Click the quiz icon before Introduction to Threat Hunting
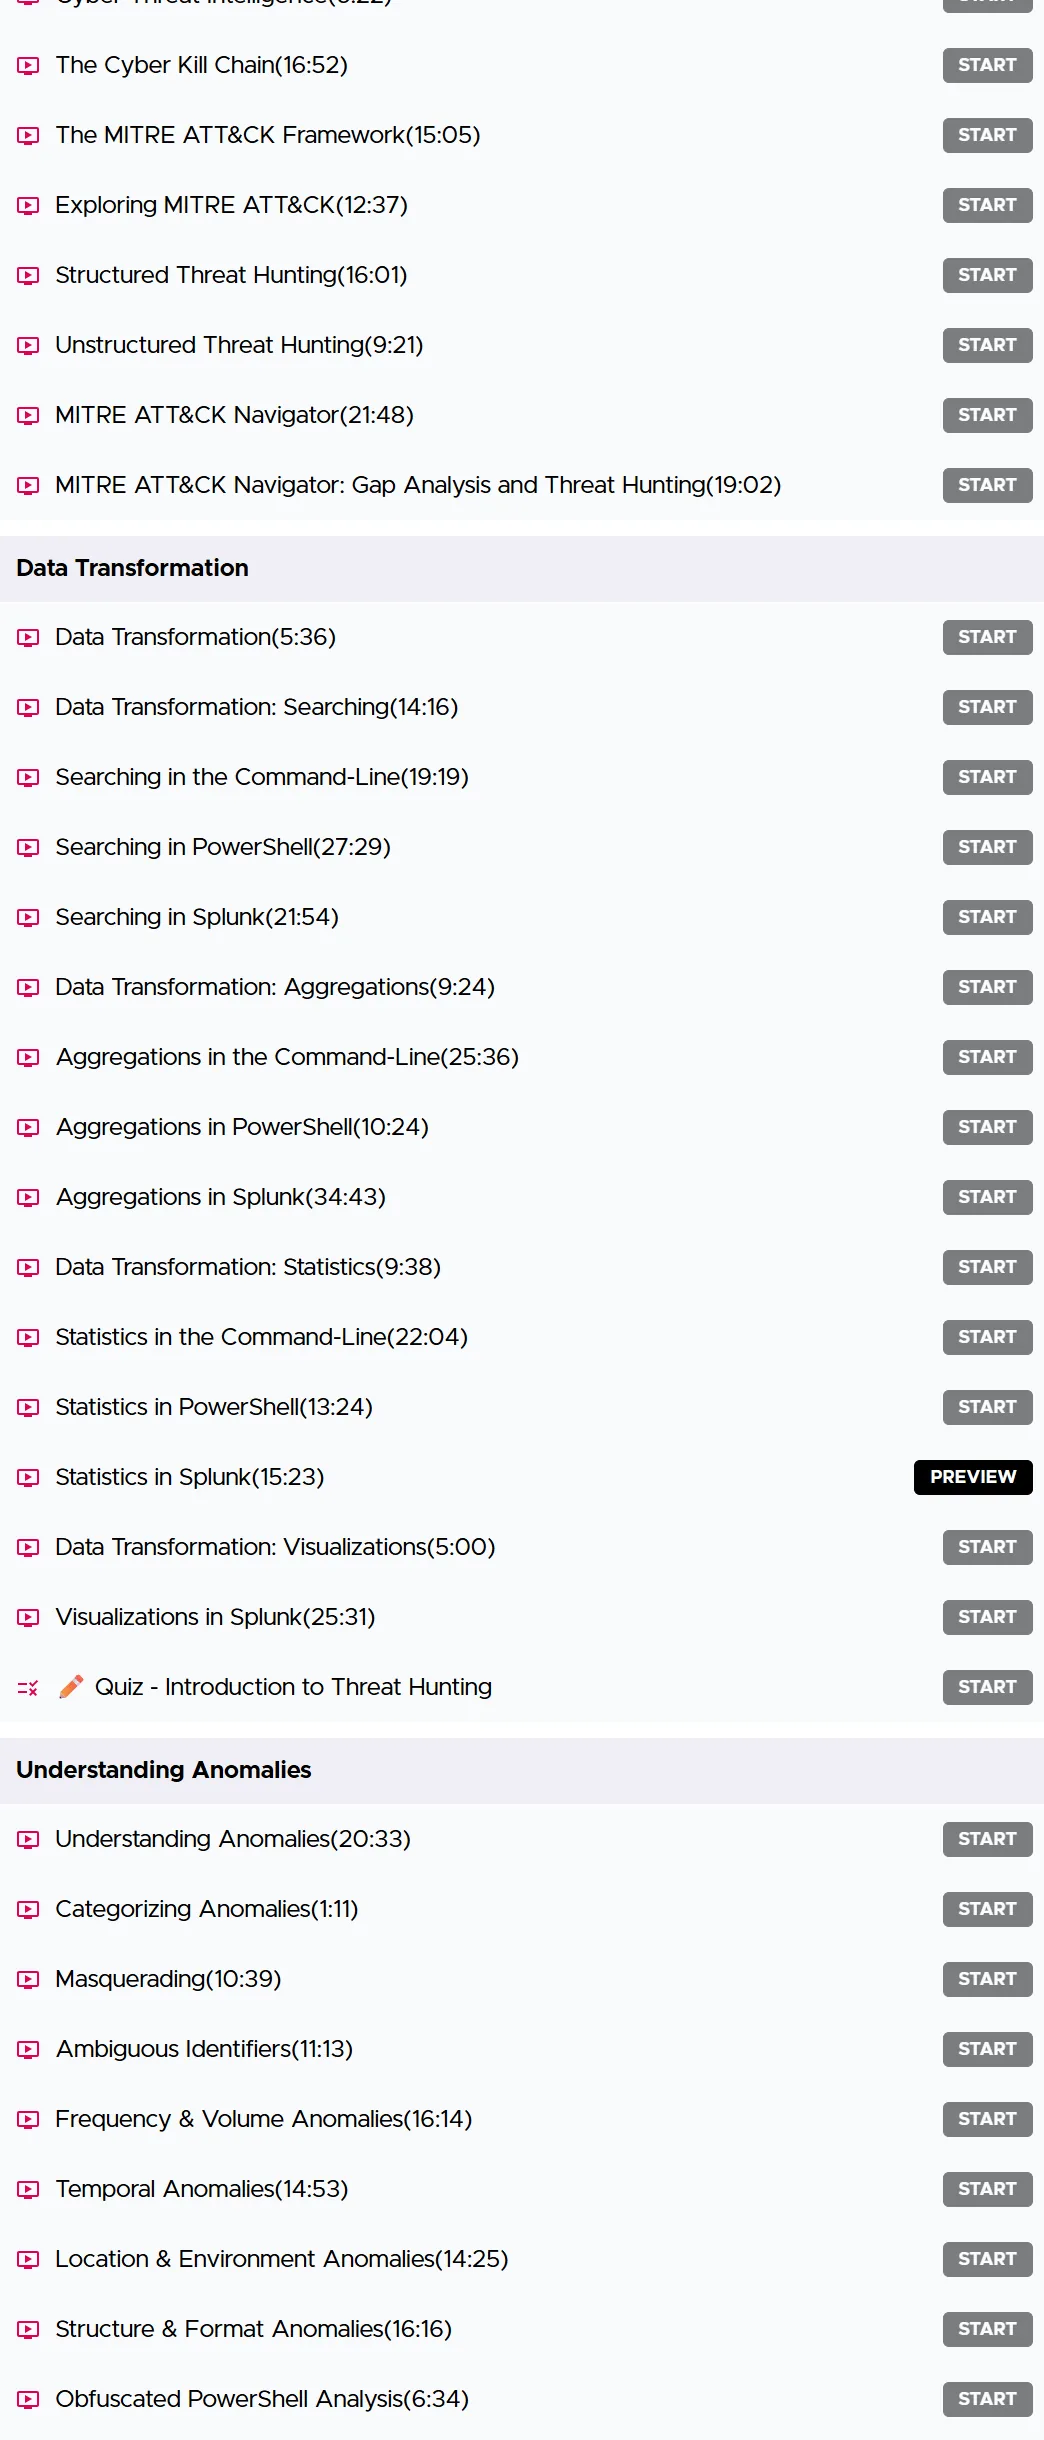 click(28, 1688)
